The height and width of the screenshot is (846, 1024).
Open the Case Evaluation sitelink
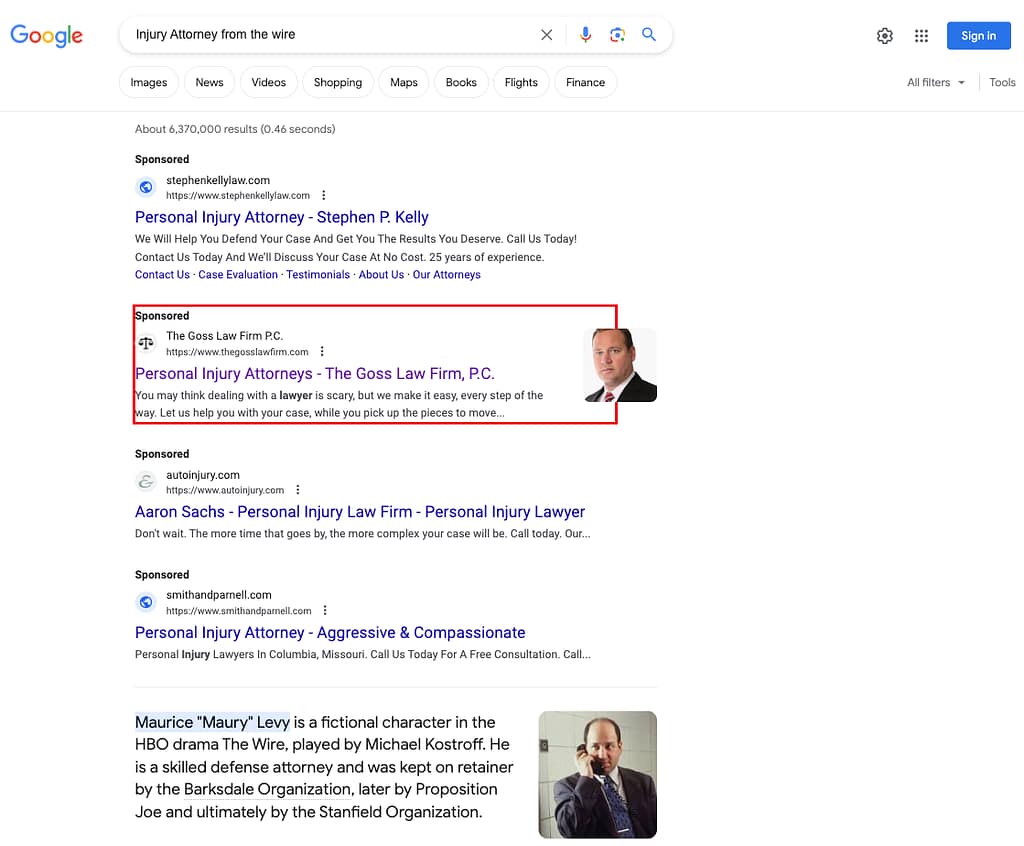pos(238,275)
